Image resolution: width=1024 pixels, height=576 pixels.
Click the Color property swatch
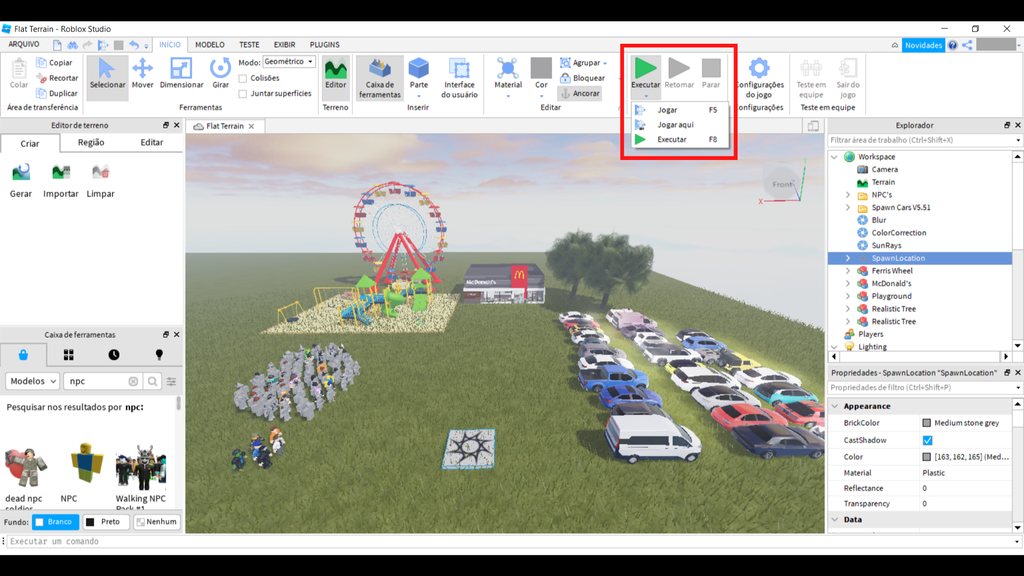[926, 457]
